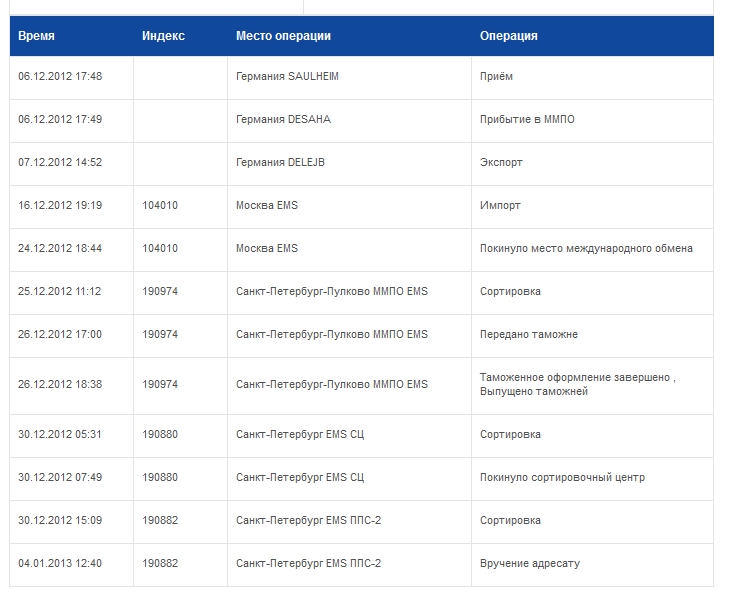Click the Германия DELEJB location

(x=280, y=162)
